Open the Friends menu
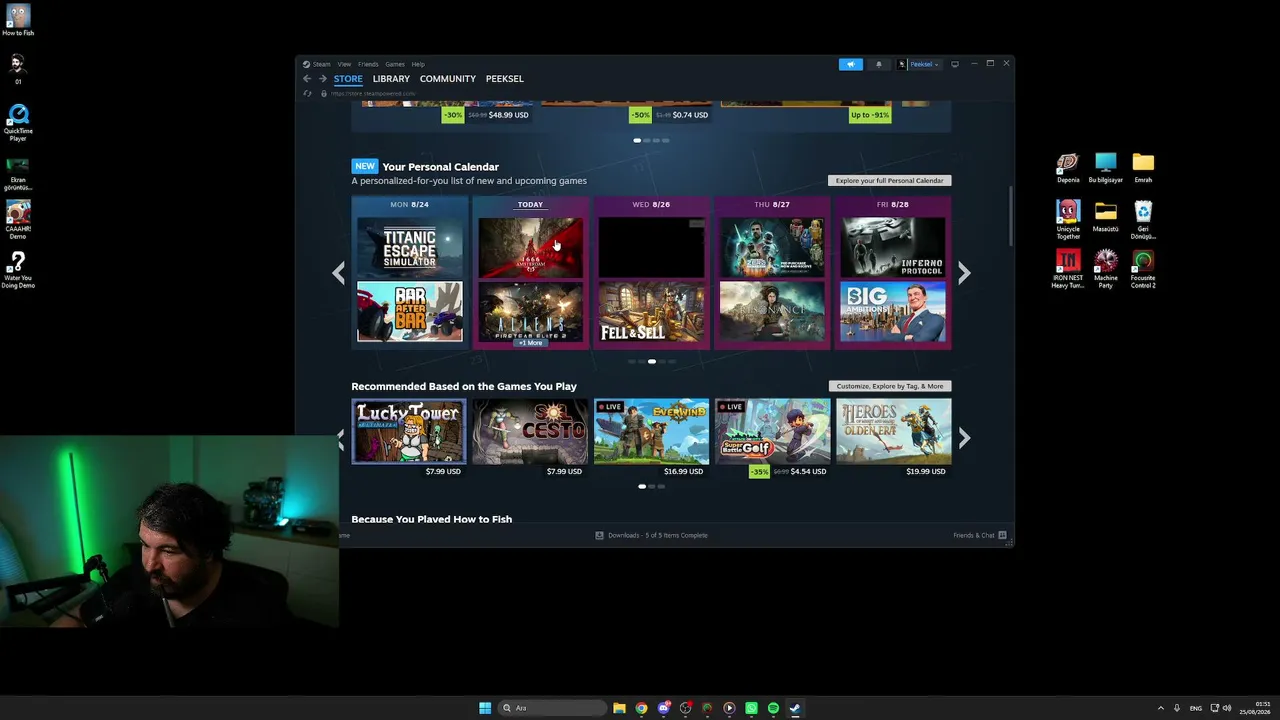Image resolution: width=1280 pixels, height=720 pixels. [368, 64]
